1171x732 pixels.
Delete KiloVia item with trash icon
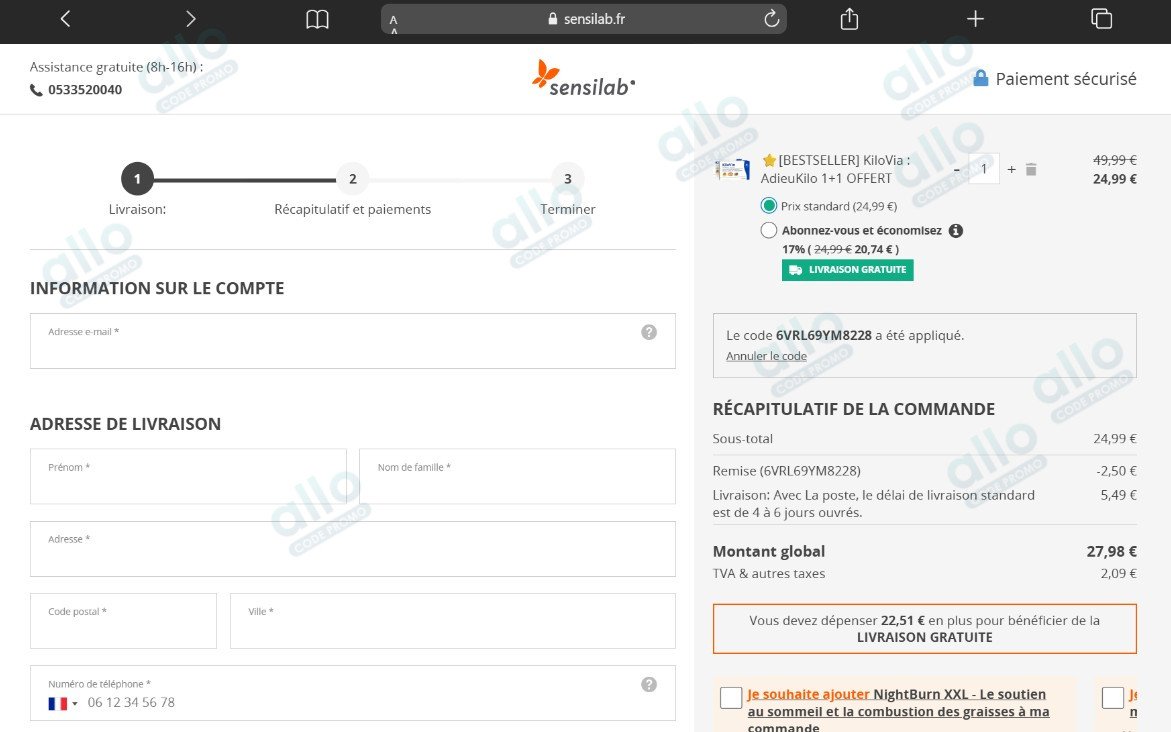click(1031, 170)
